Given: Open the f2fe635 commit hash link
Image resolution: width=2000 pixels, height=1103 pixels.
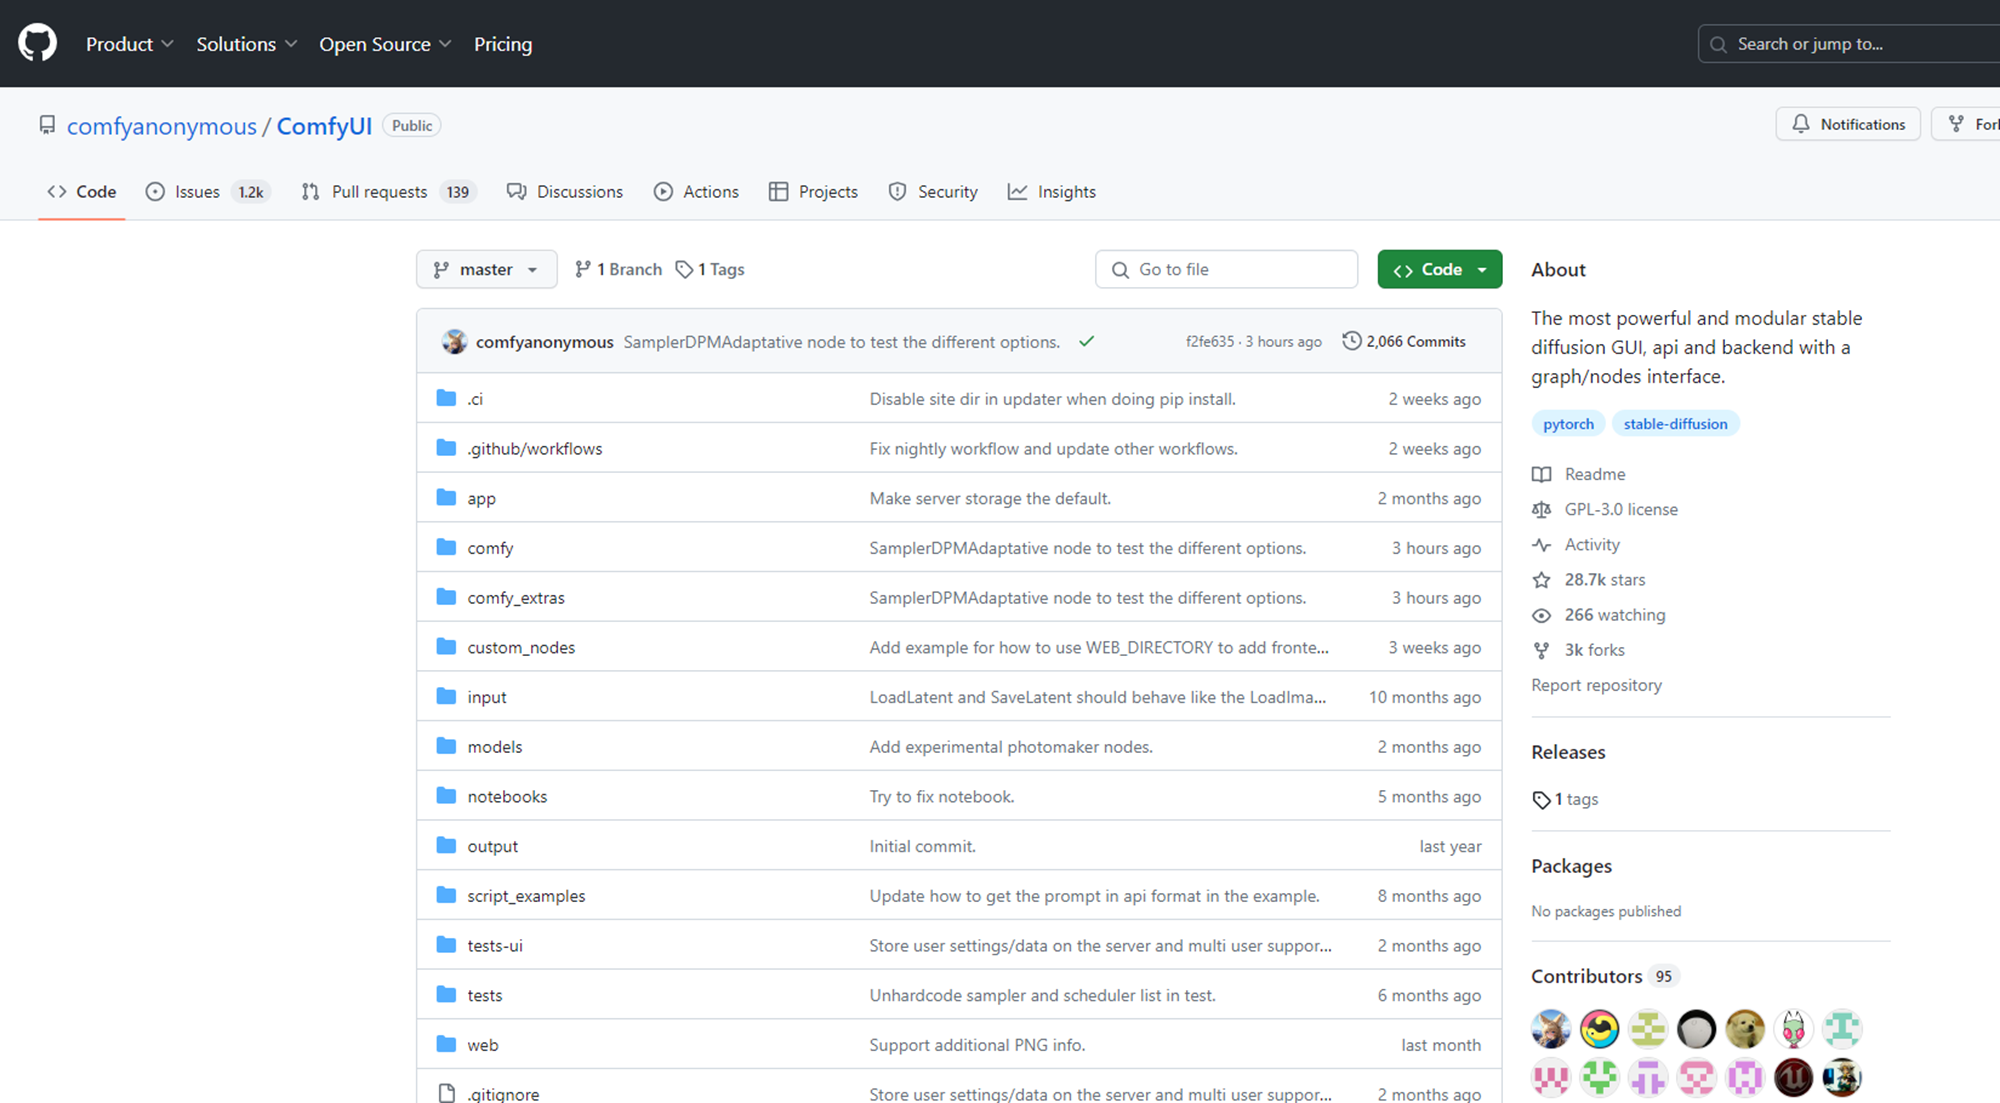Looking at the screenshot, I should click(x=1210, y=342).
